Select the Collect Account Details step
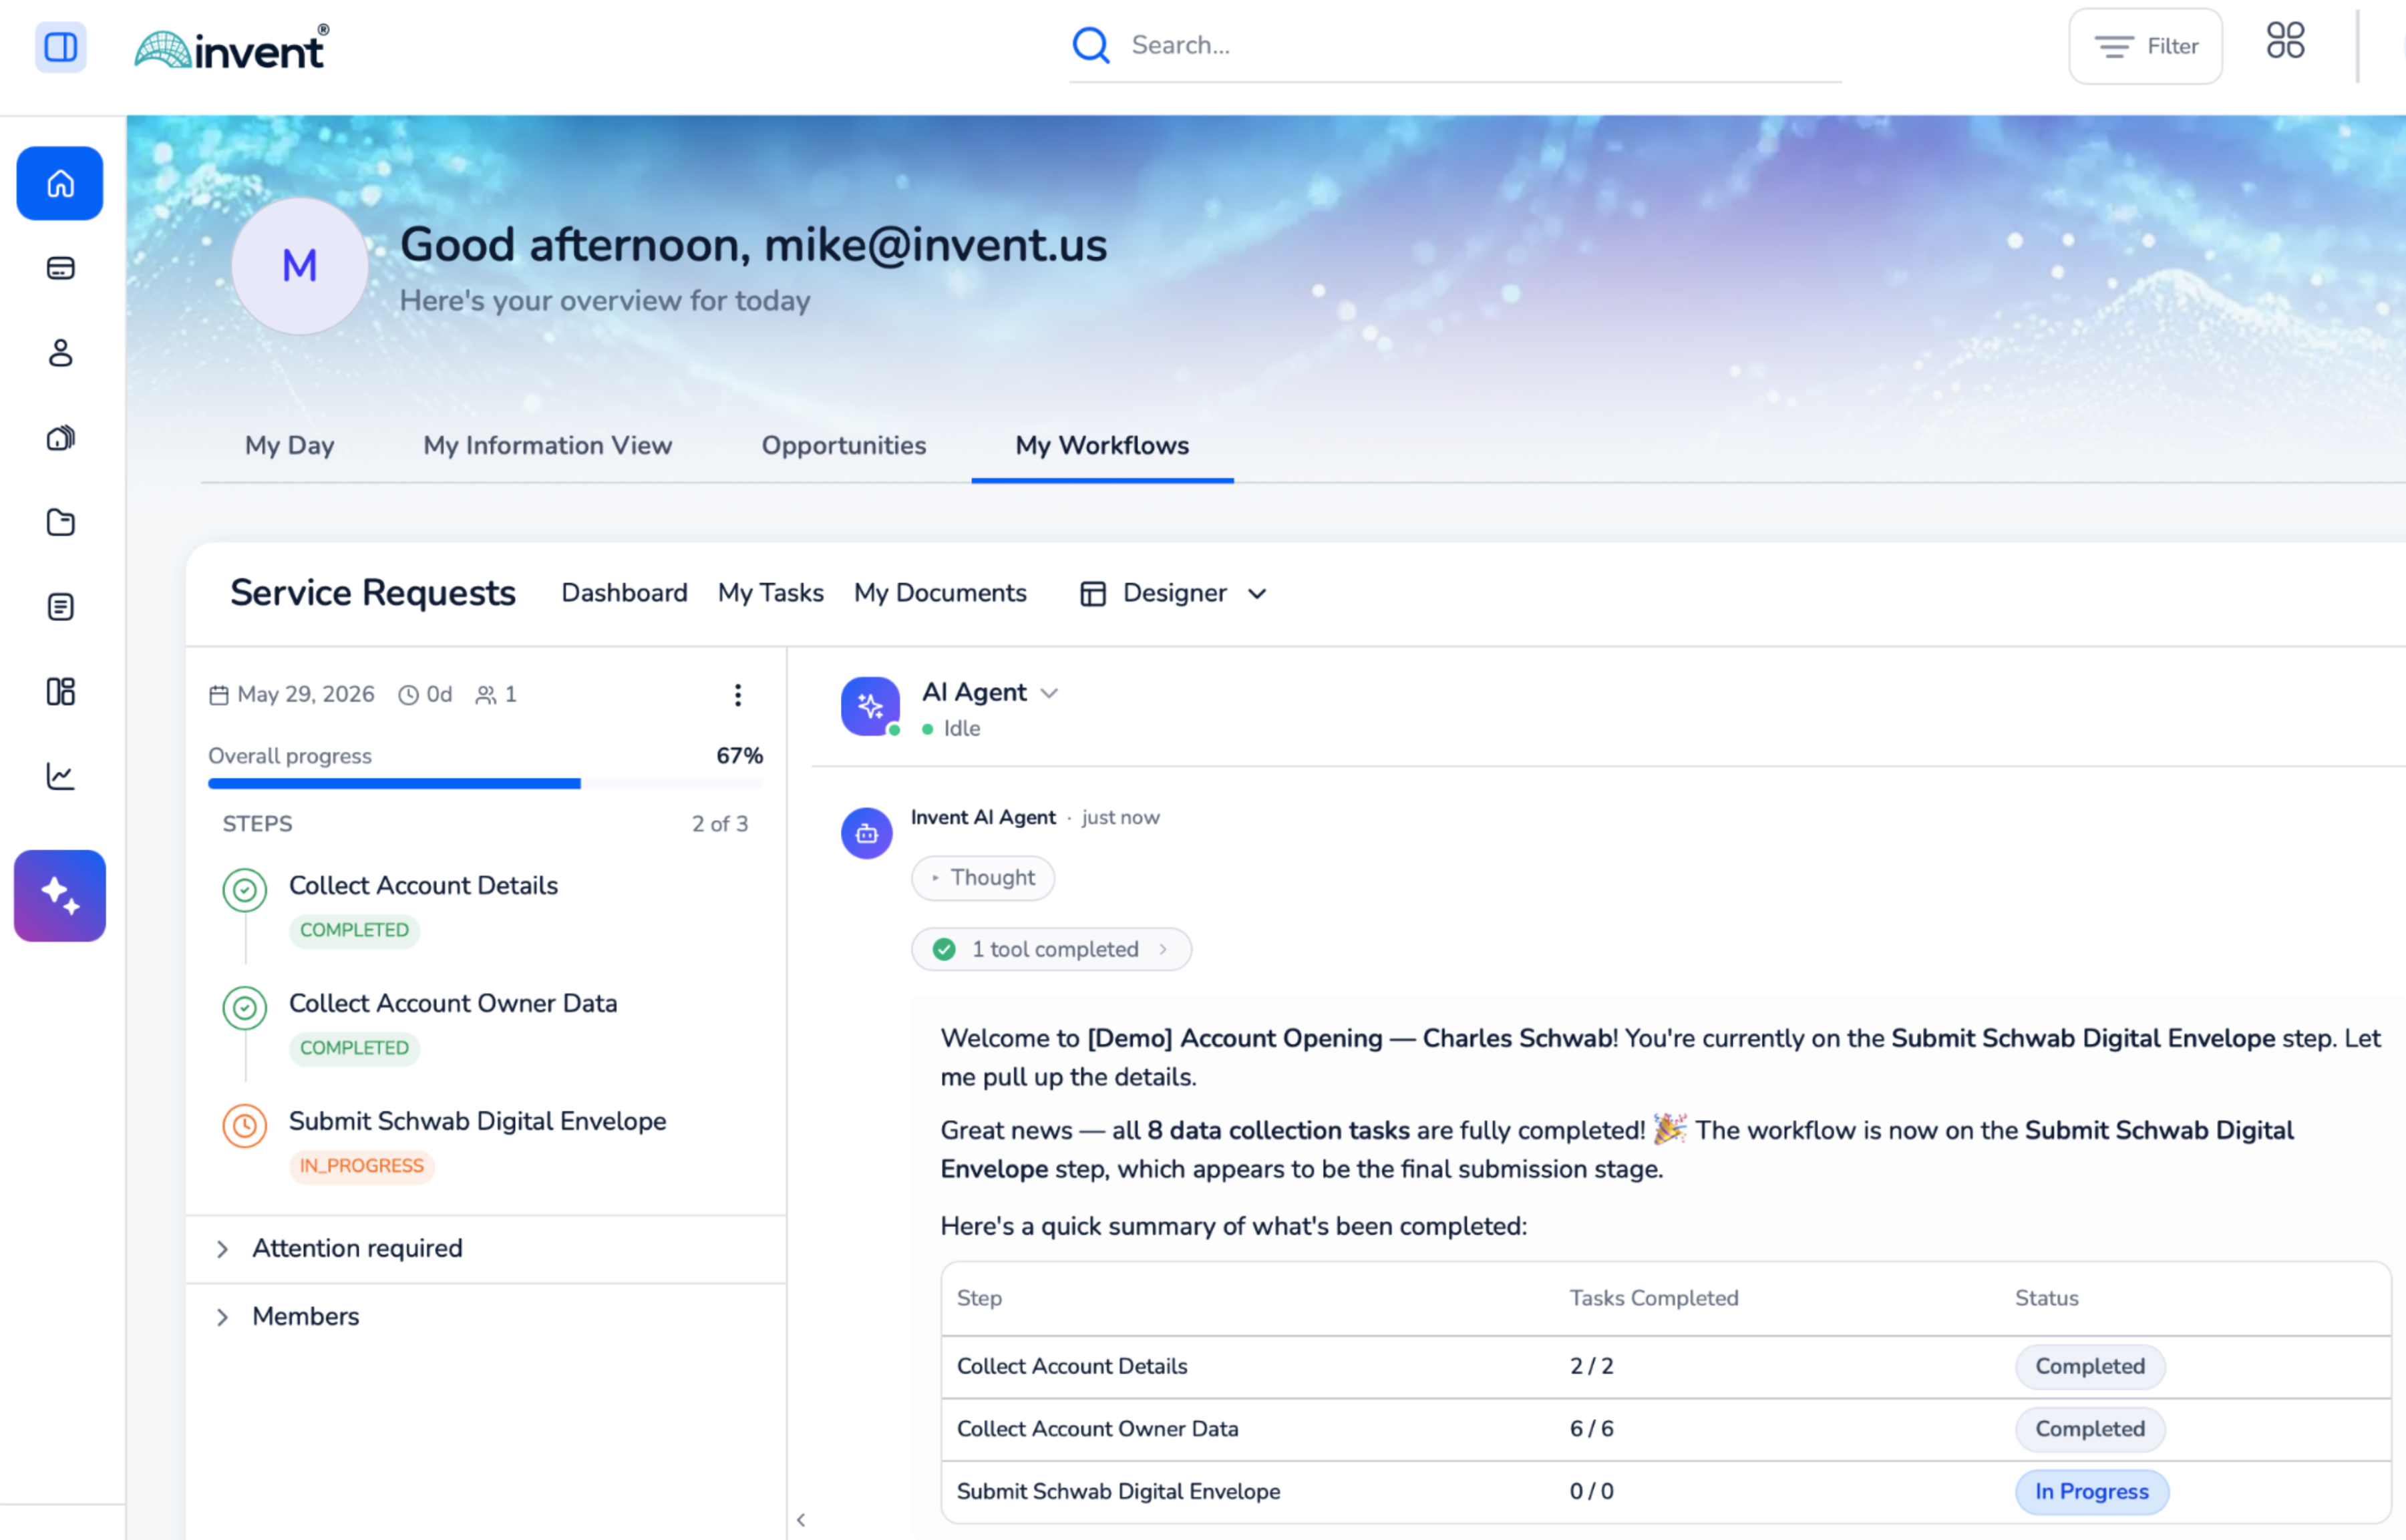The height and width of the screenshot is (1540, 2406). click(423, 885)
